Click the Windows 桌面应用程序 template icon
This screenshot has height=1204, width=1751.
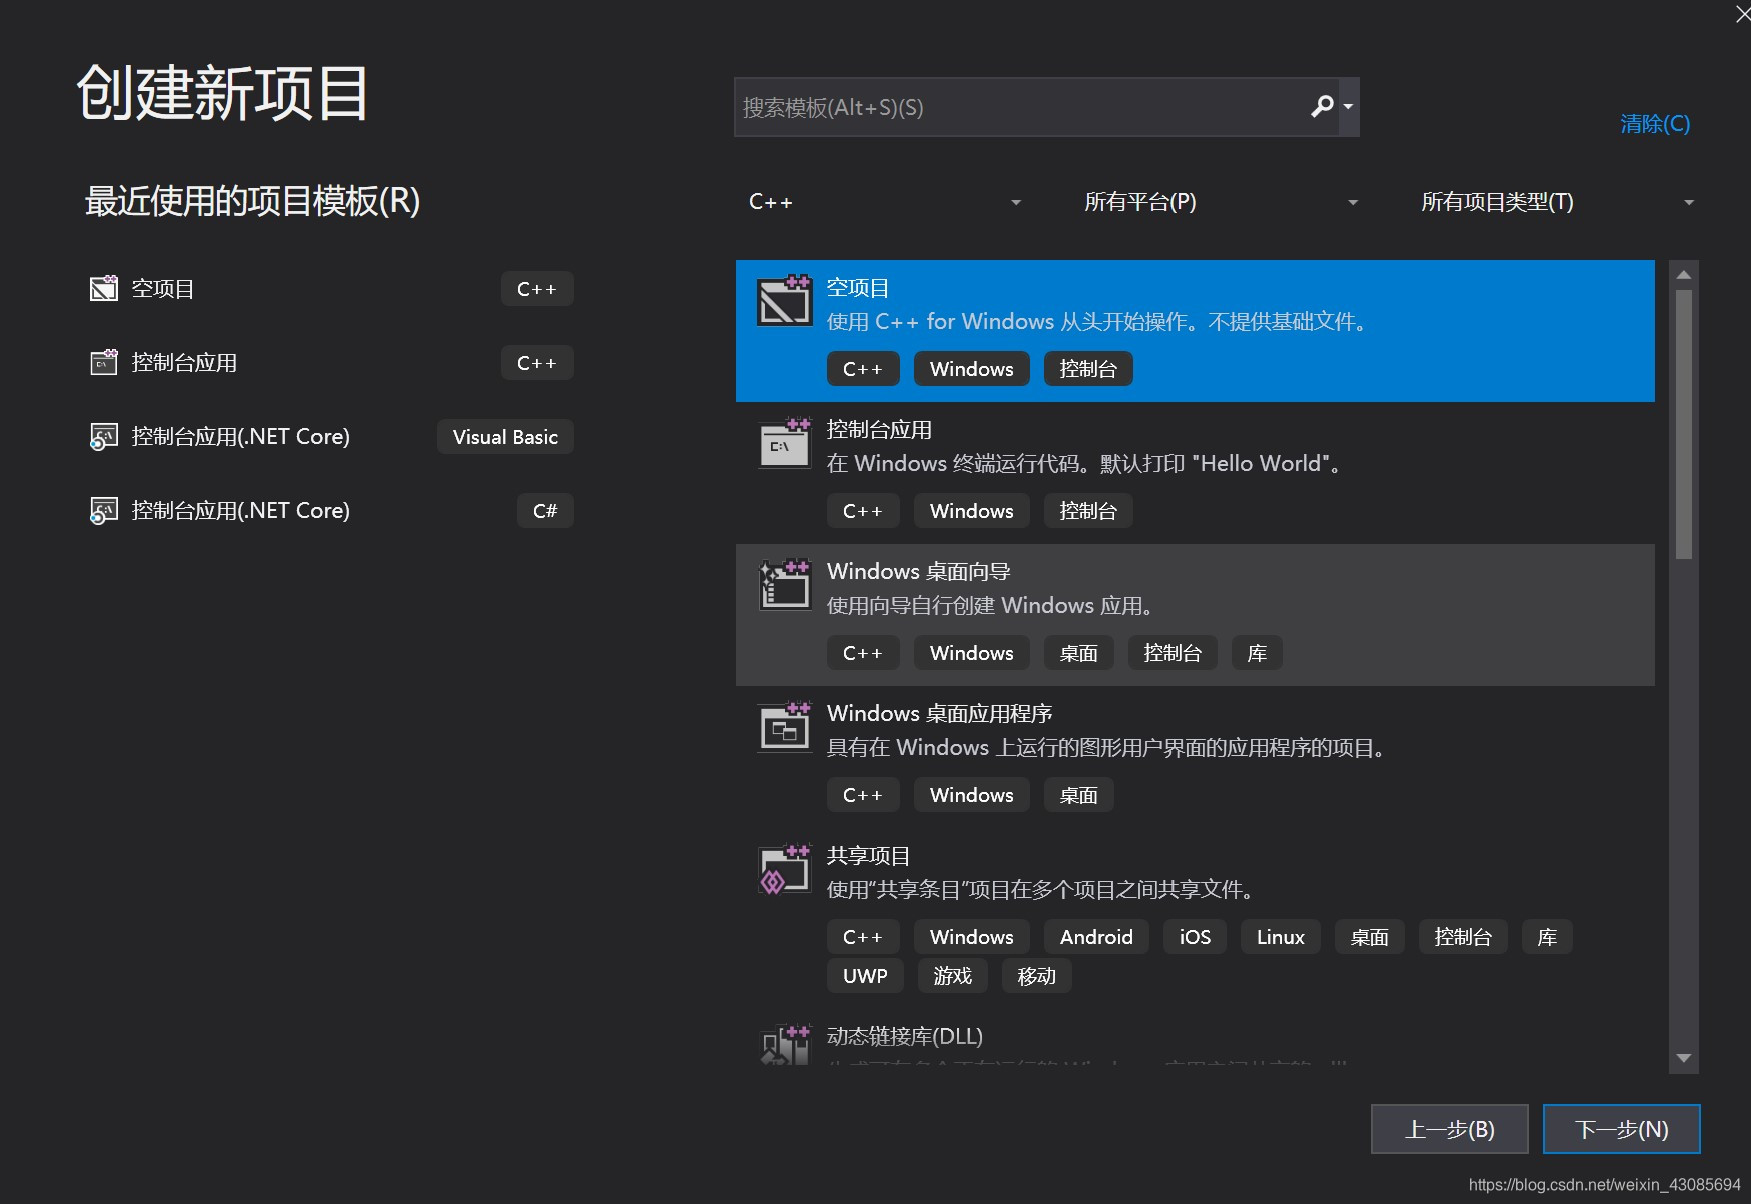coord(784,727)
